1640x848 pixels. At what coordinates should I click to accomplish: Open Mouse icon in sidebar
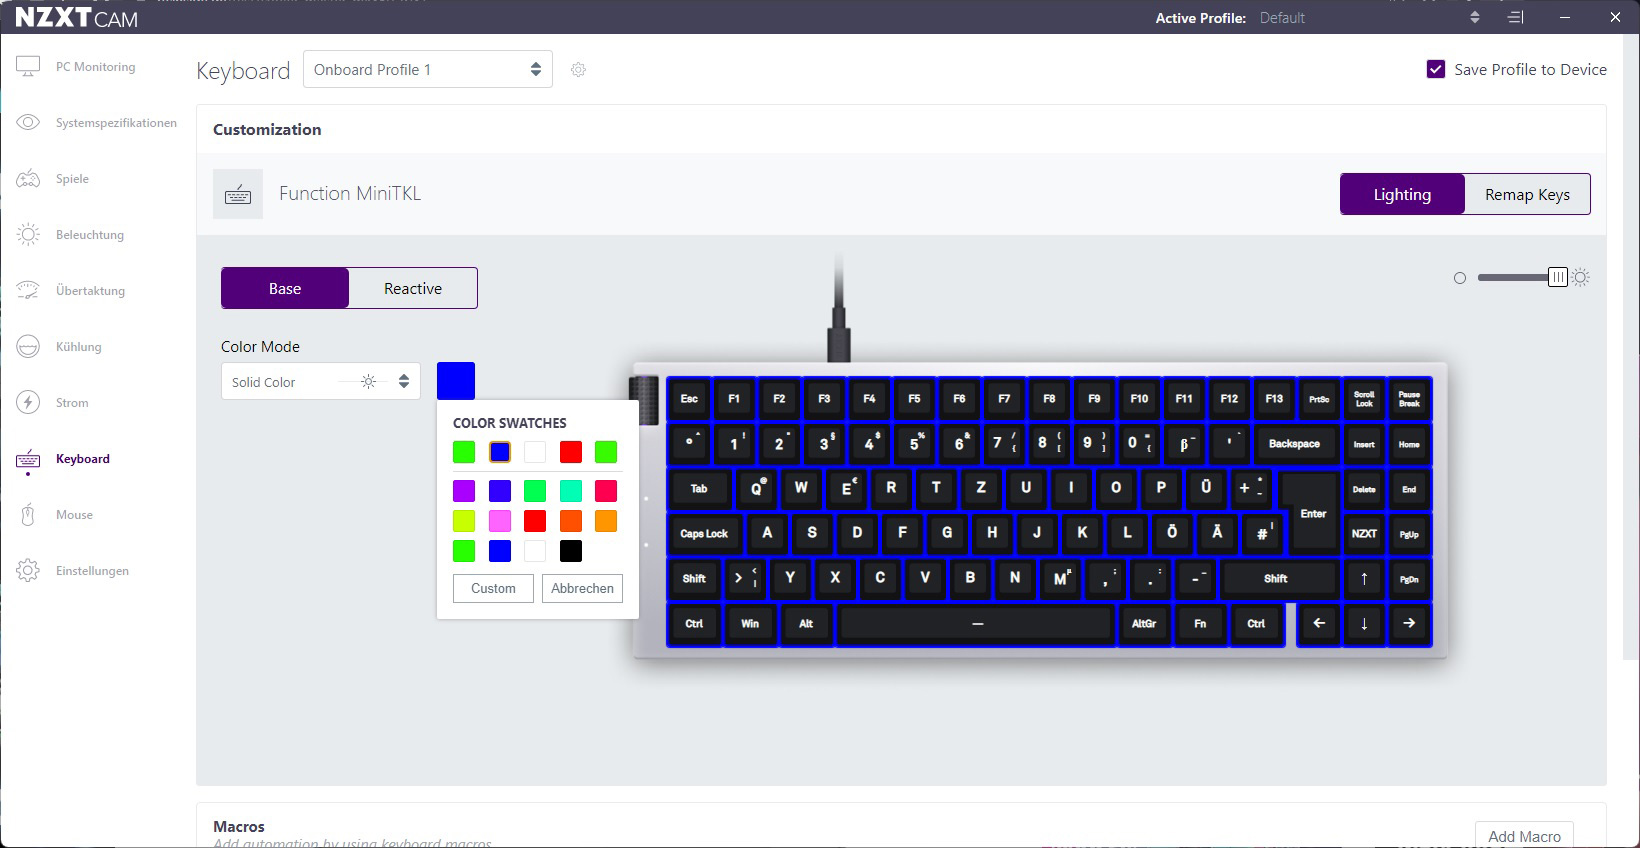pos(28,515)
